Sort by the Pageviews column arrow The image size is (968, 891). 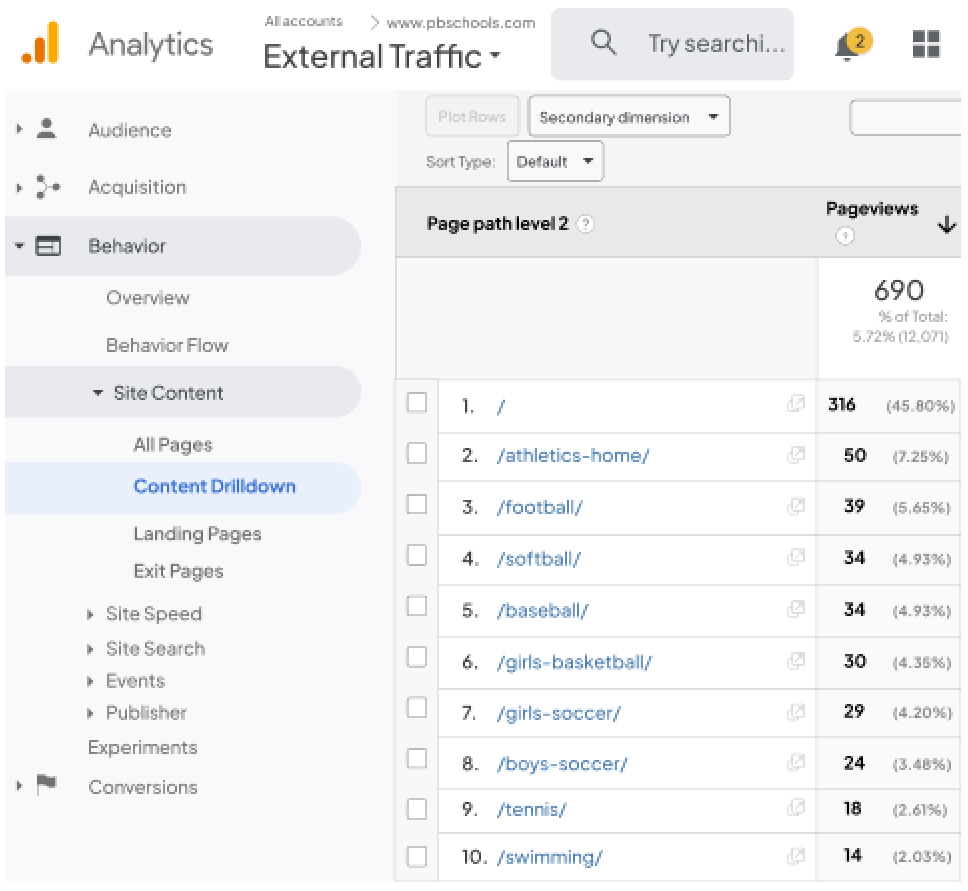point(946,225)
